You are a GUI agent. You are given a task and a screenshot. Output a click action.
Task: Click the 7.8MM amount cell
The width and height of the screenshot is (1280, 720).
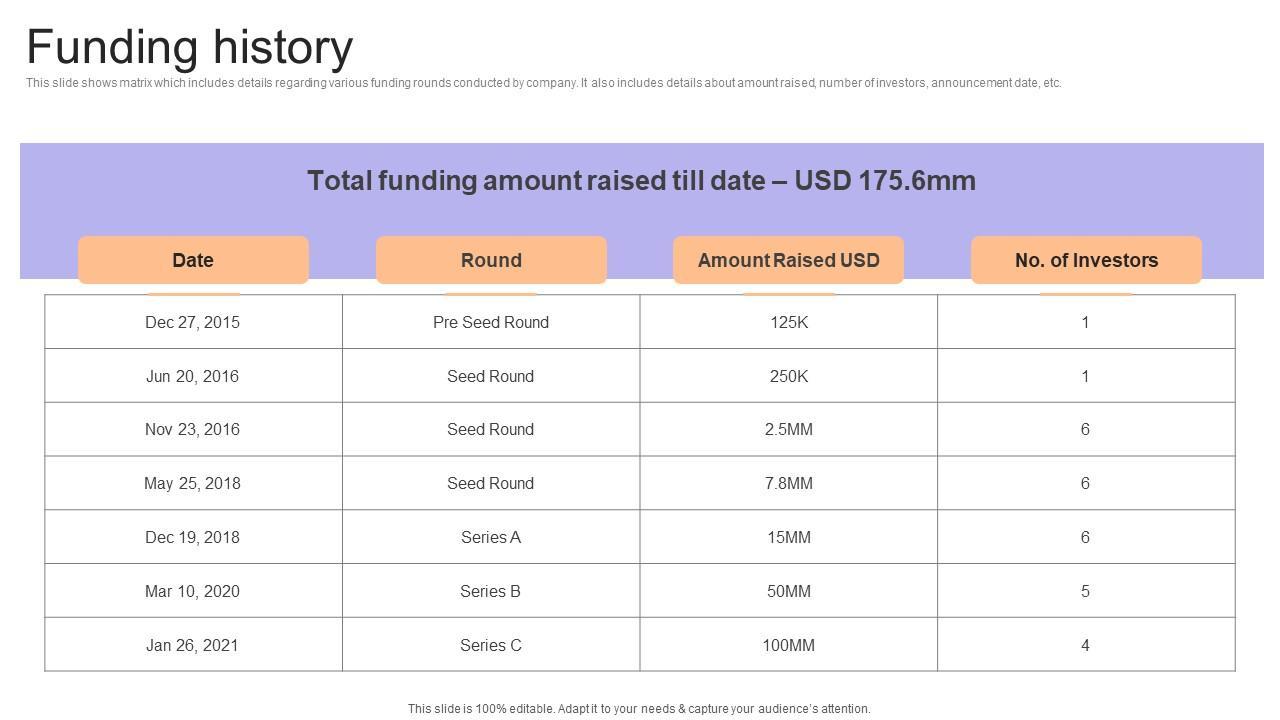pos(788,483)
